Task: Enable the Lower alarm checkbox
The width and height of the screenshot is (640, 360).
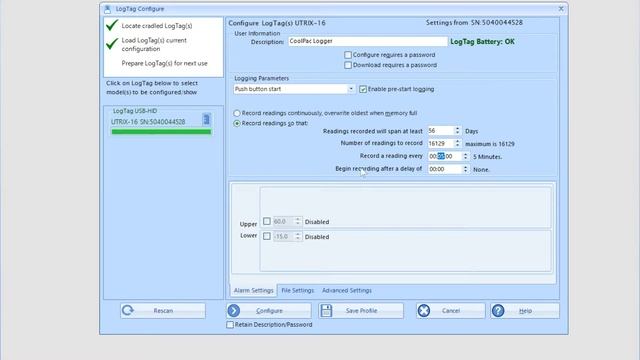Action: coord(267,236)
